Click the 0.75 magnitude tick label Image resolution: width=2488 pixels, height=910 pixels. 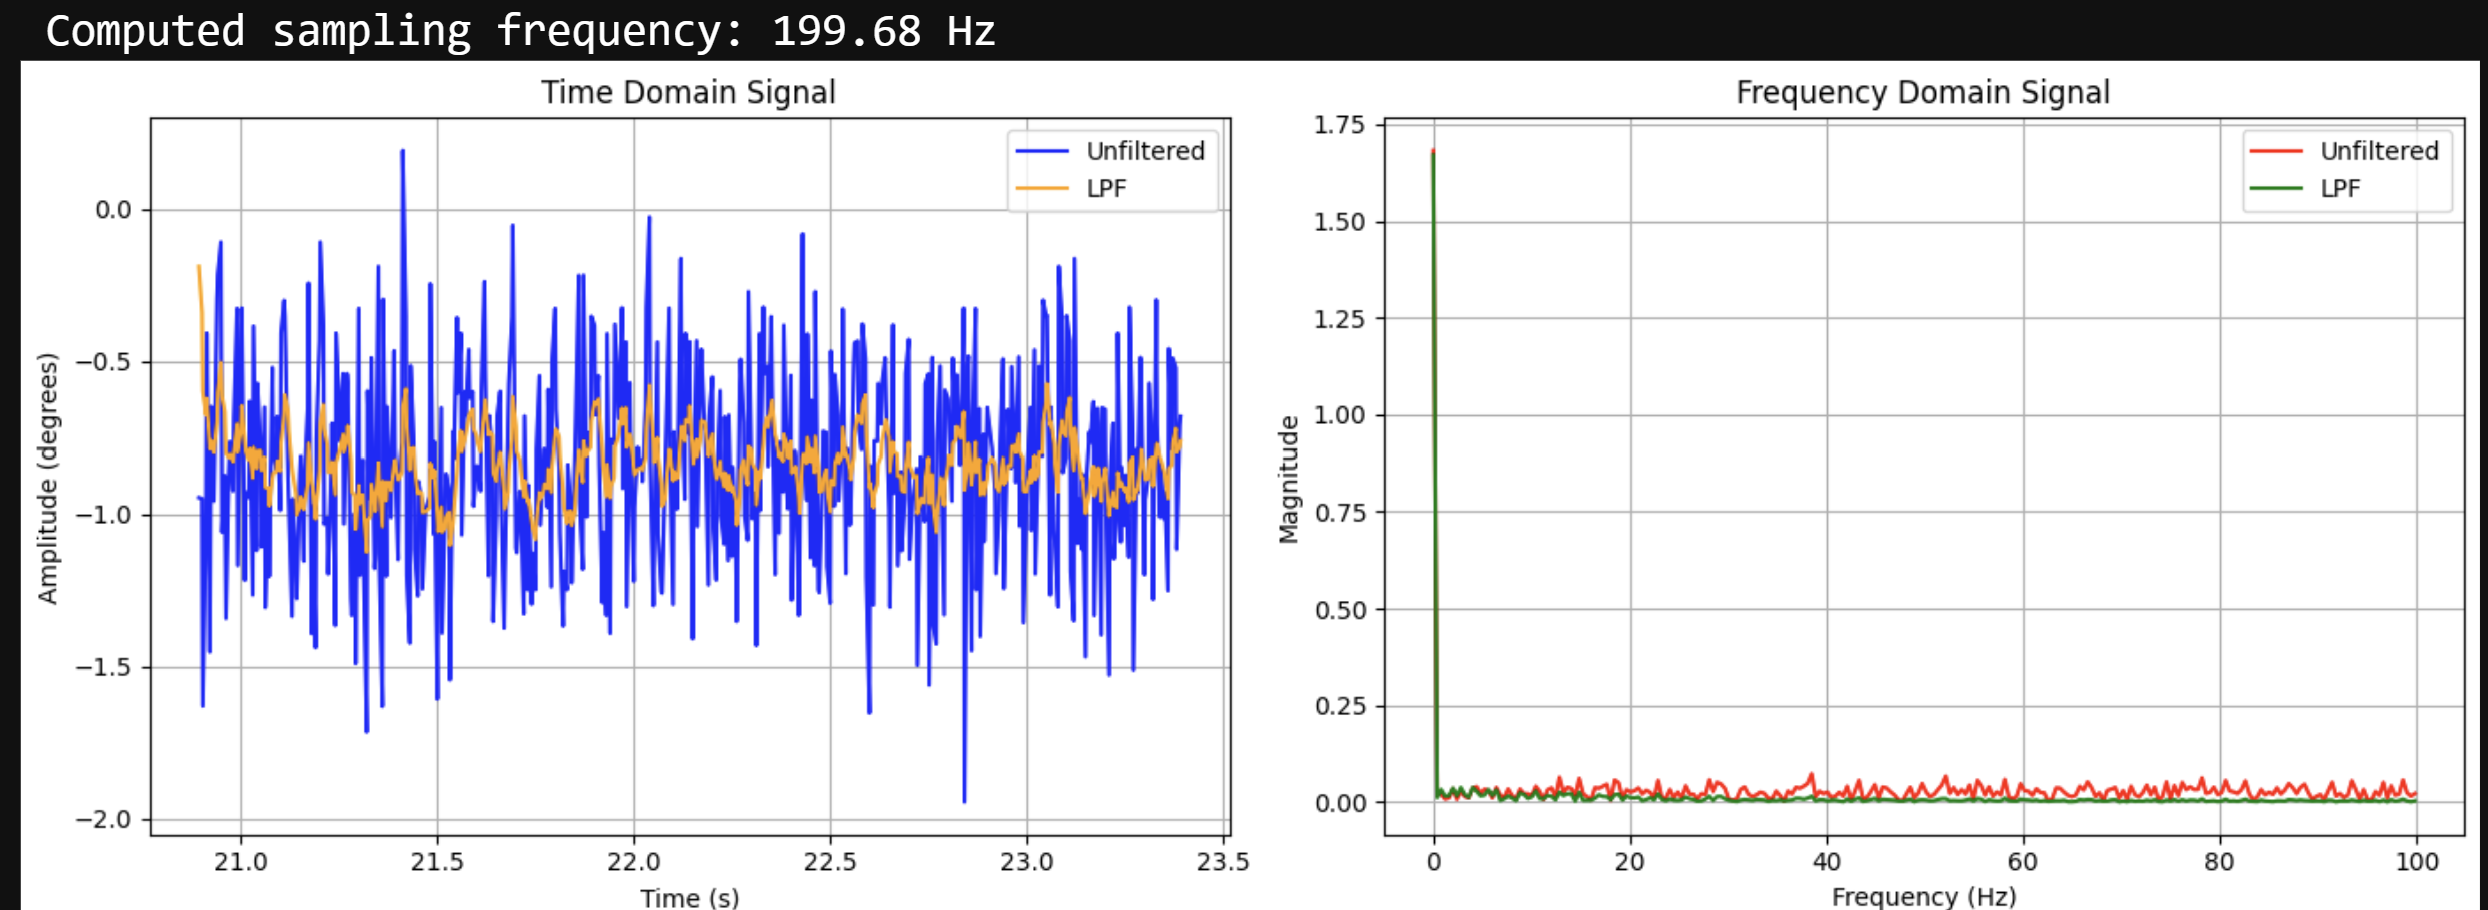[1339, 513]
